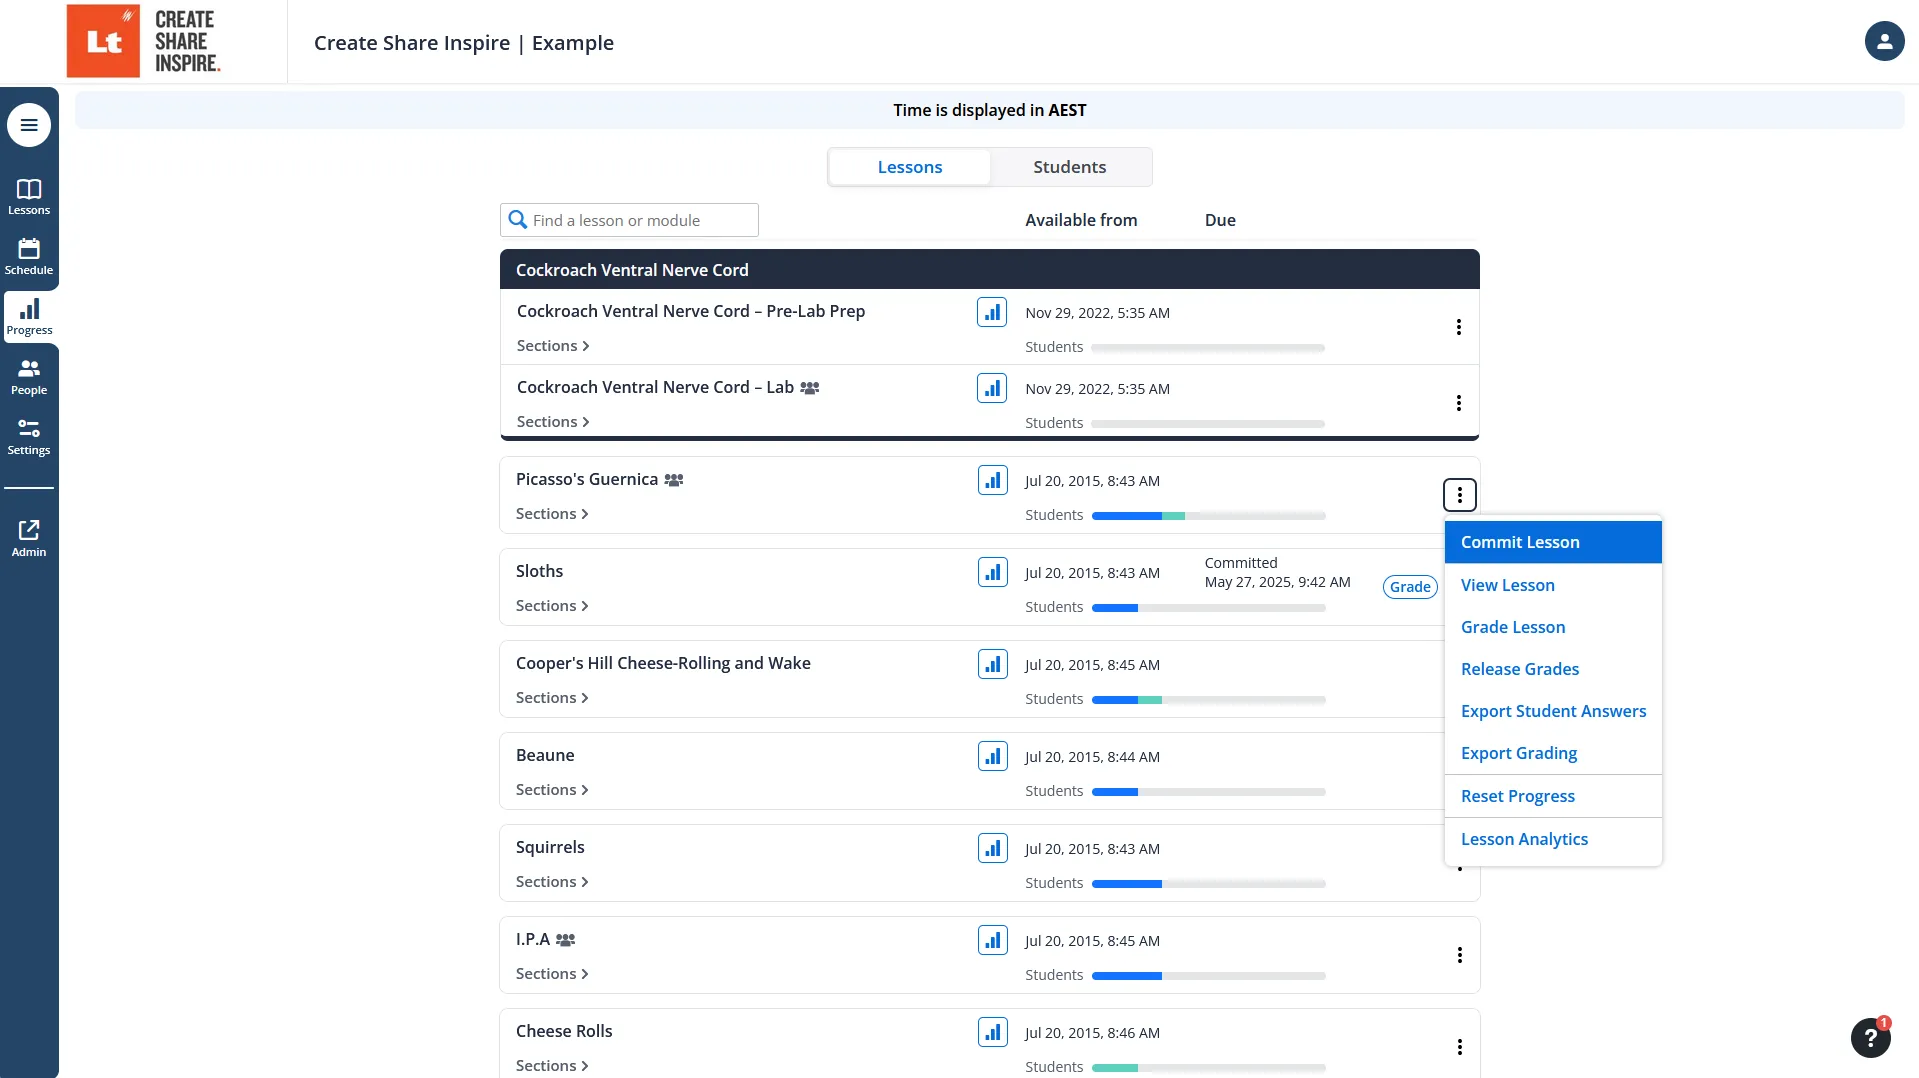
Task: Click the Lt Create Share Inspire logo
Action: pos(144,41)
